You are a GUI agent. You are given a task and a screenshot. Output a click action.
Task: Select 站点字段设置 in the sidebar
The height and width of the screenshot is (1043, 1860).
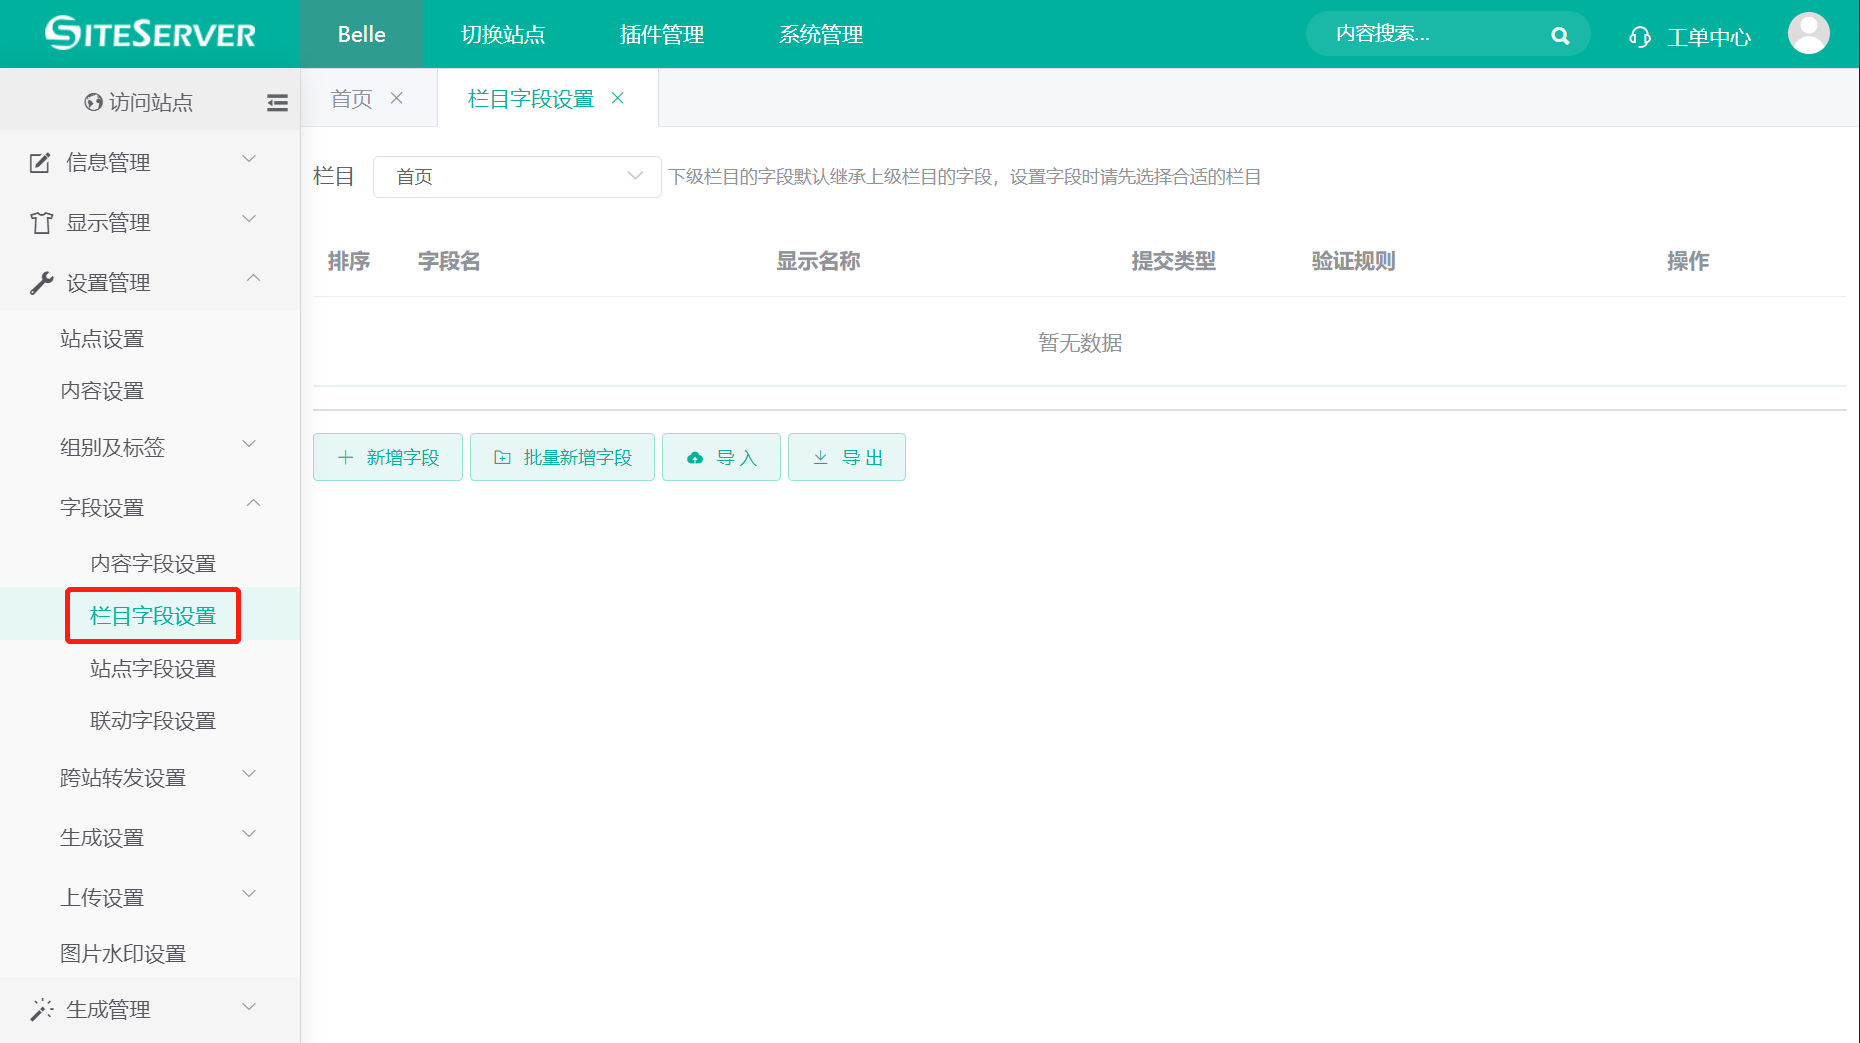coord(152,668)
